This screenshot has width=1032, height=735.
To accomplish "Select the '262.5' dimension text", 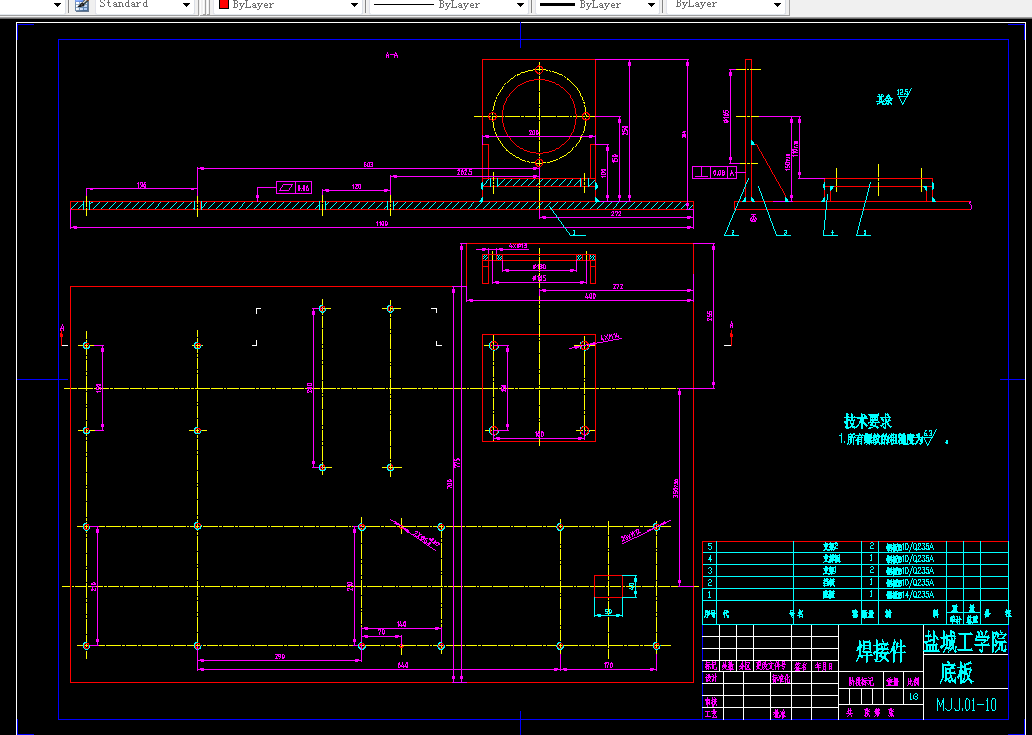I will 464,172.
